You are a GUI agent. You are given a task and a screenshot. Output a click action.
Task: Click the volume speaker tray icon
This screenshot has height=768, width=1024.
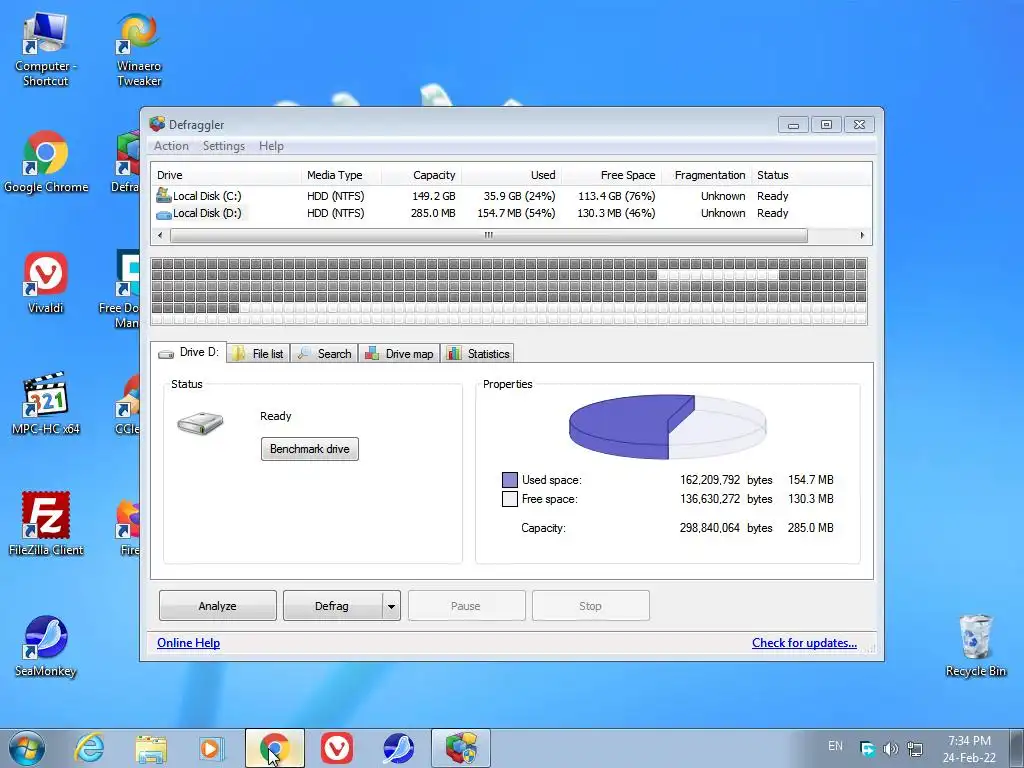pos(891,748)
